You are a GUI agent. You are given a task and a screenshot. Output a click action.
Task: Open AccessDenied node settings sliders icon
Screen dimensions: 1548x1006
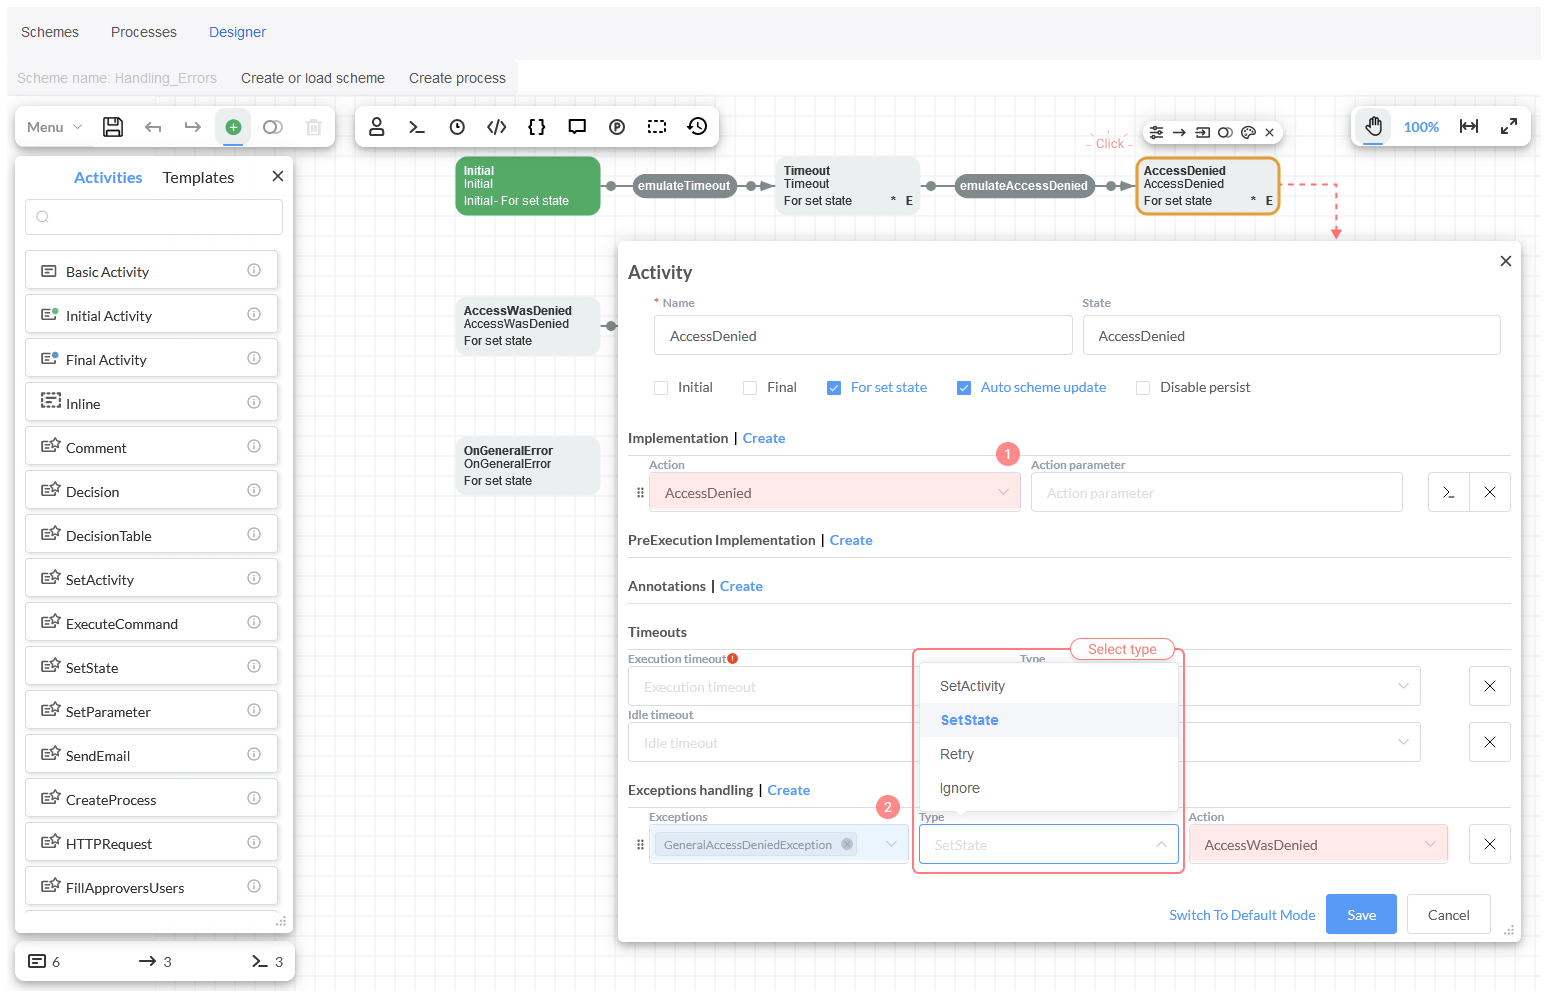pyautogui.click(x=1157, y=132)
